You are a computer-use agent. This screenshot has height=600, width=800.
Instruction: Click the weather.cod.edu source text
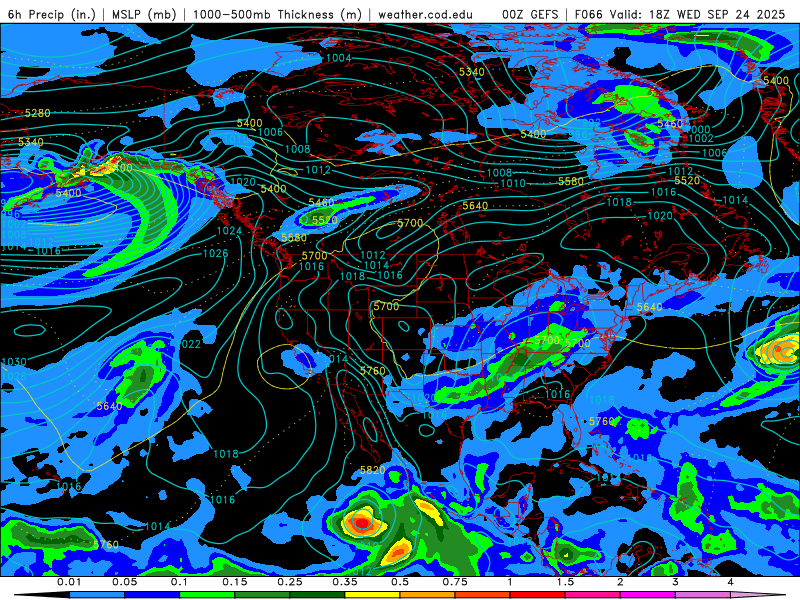click(425, 14)
